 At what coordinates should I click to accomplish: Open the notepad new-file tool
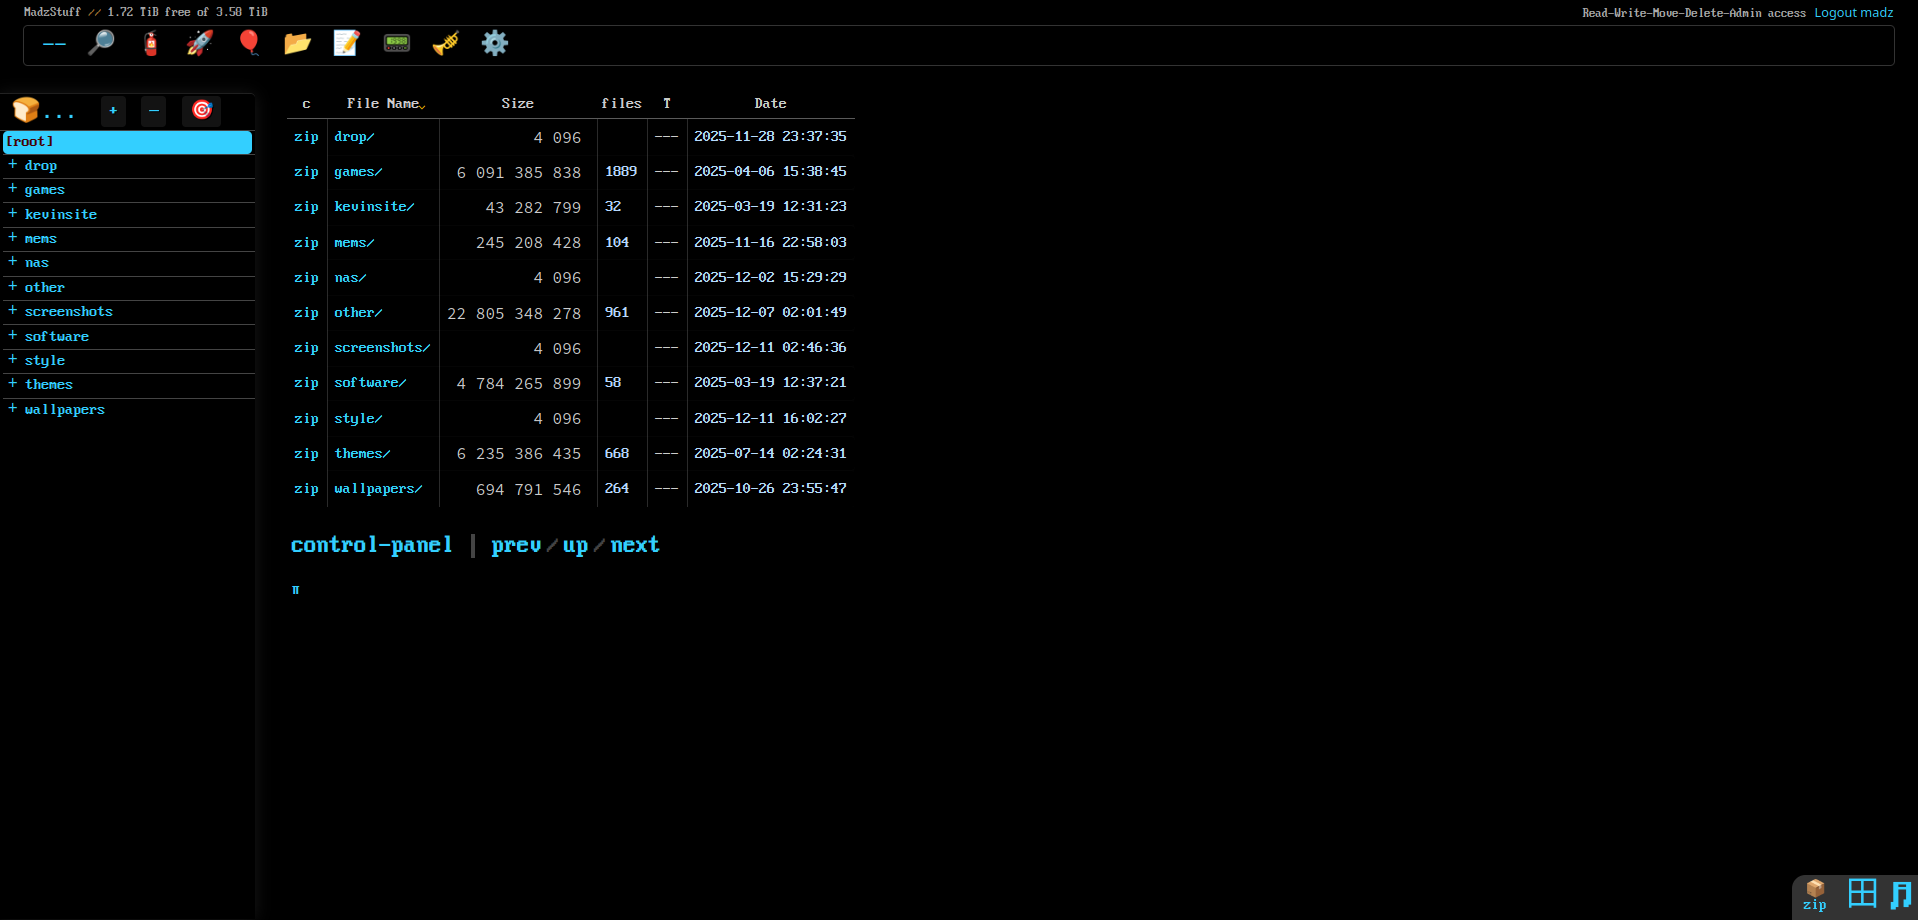coord(346,43)
